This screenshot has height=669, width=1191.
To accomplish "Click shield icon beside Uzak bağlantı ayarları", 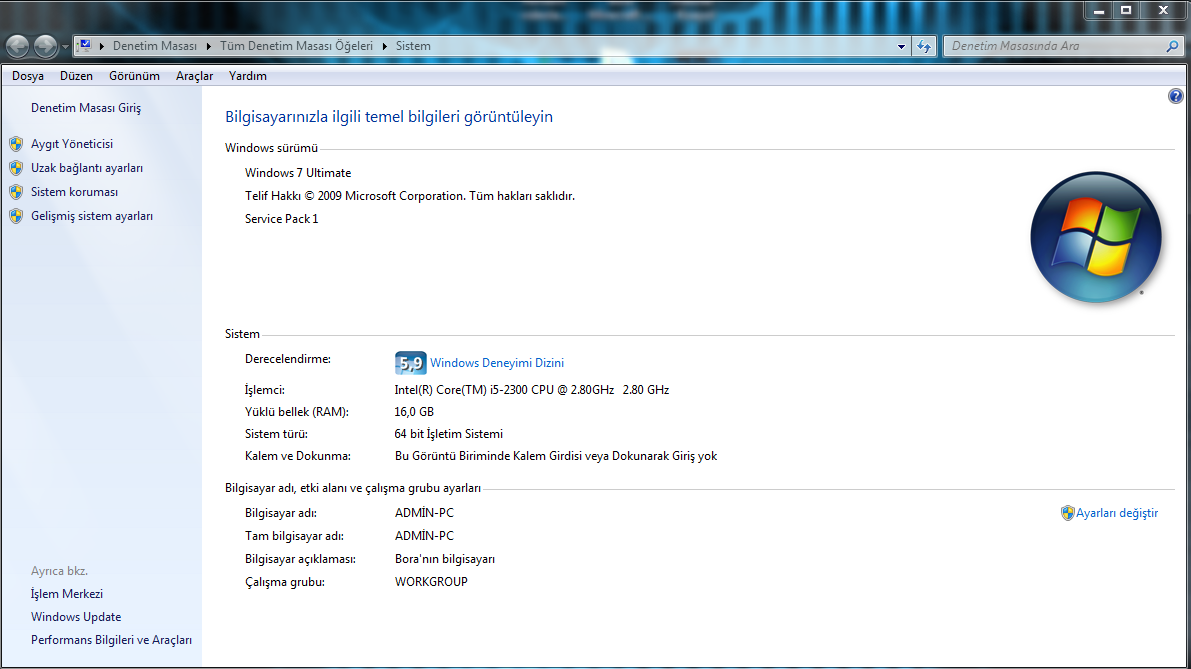I will point(16,168).
